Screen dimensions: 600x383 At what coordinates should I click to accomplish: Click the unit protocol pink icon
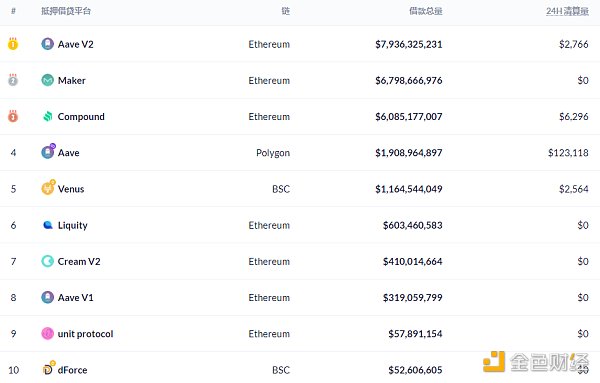pos(47,334)
